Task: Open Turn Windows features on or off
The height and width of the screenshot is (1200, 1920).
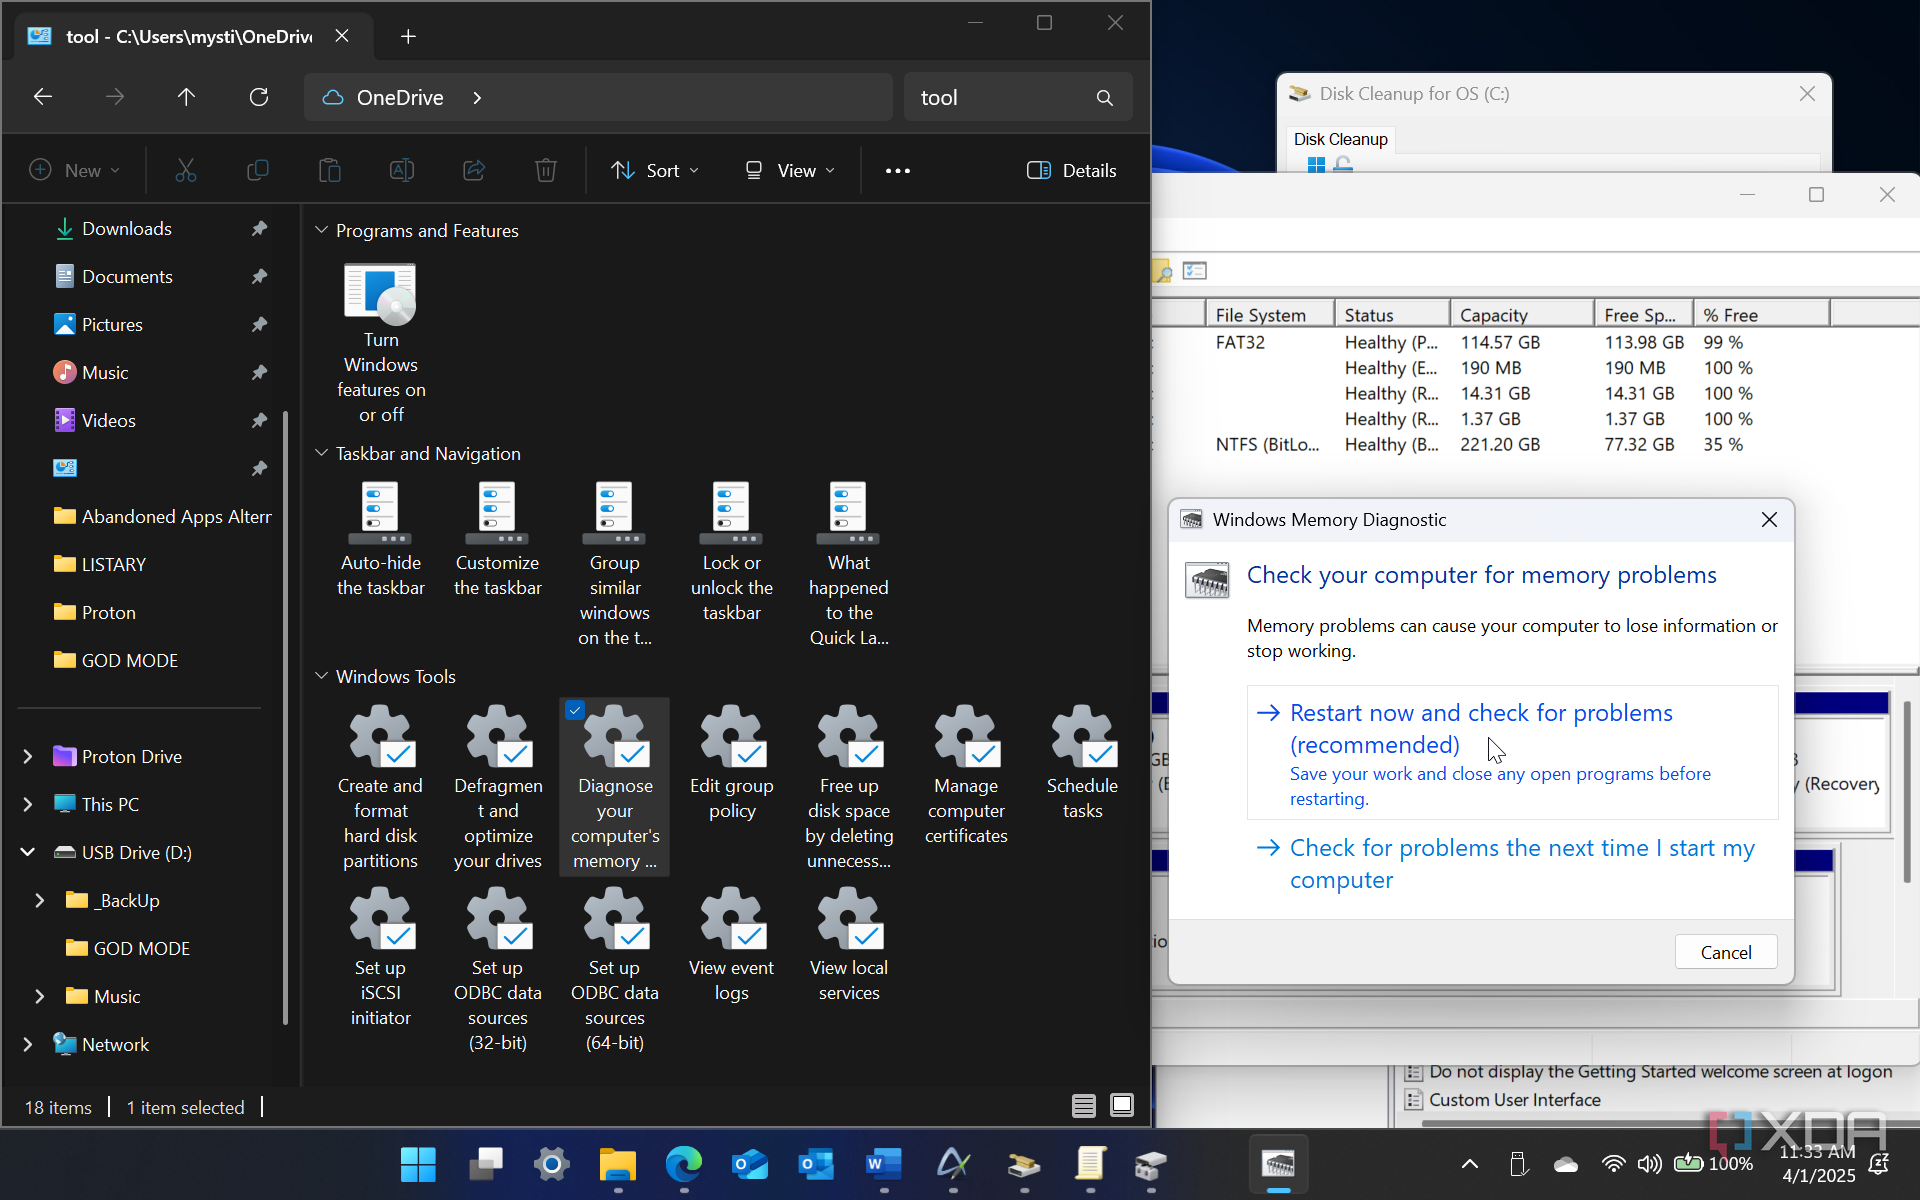Action: point(380,343)
